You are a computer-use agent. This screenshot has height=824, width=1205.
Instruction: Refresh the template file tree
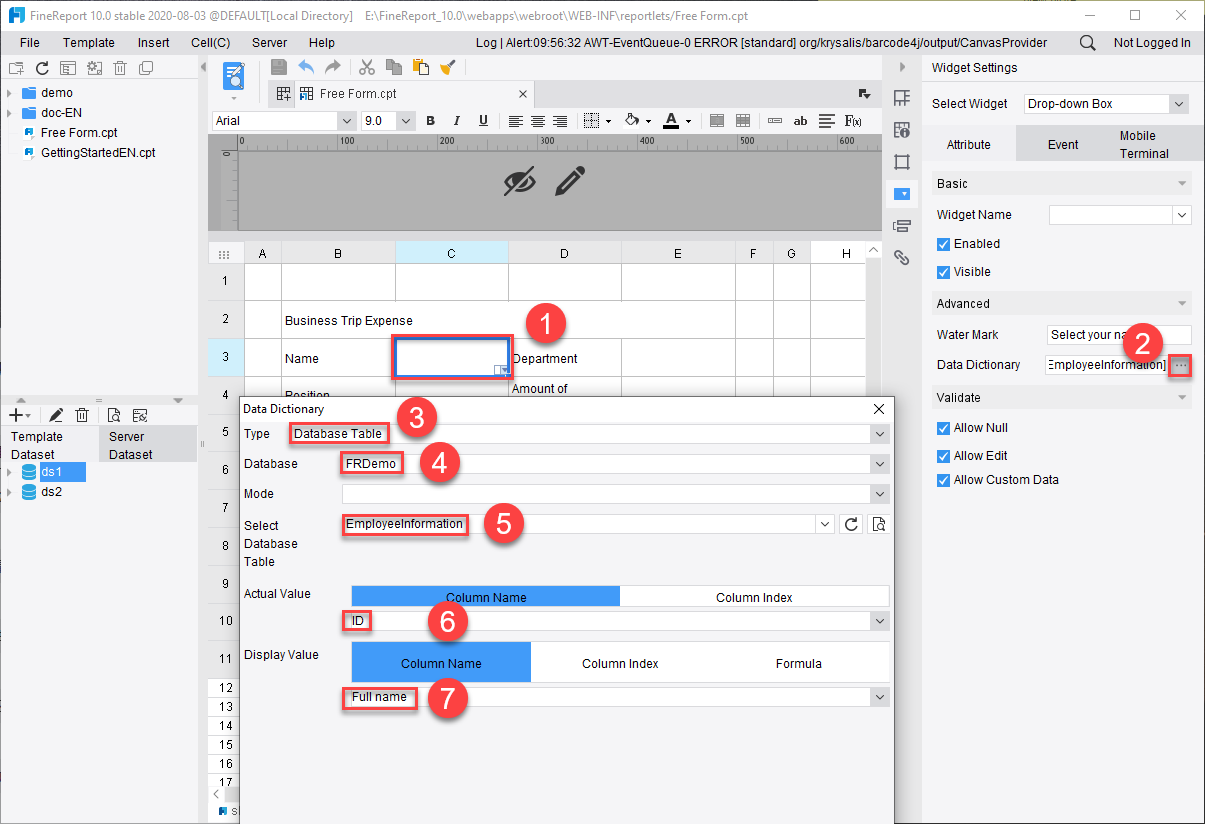coord(42,68)
